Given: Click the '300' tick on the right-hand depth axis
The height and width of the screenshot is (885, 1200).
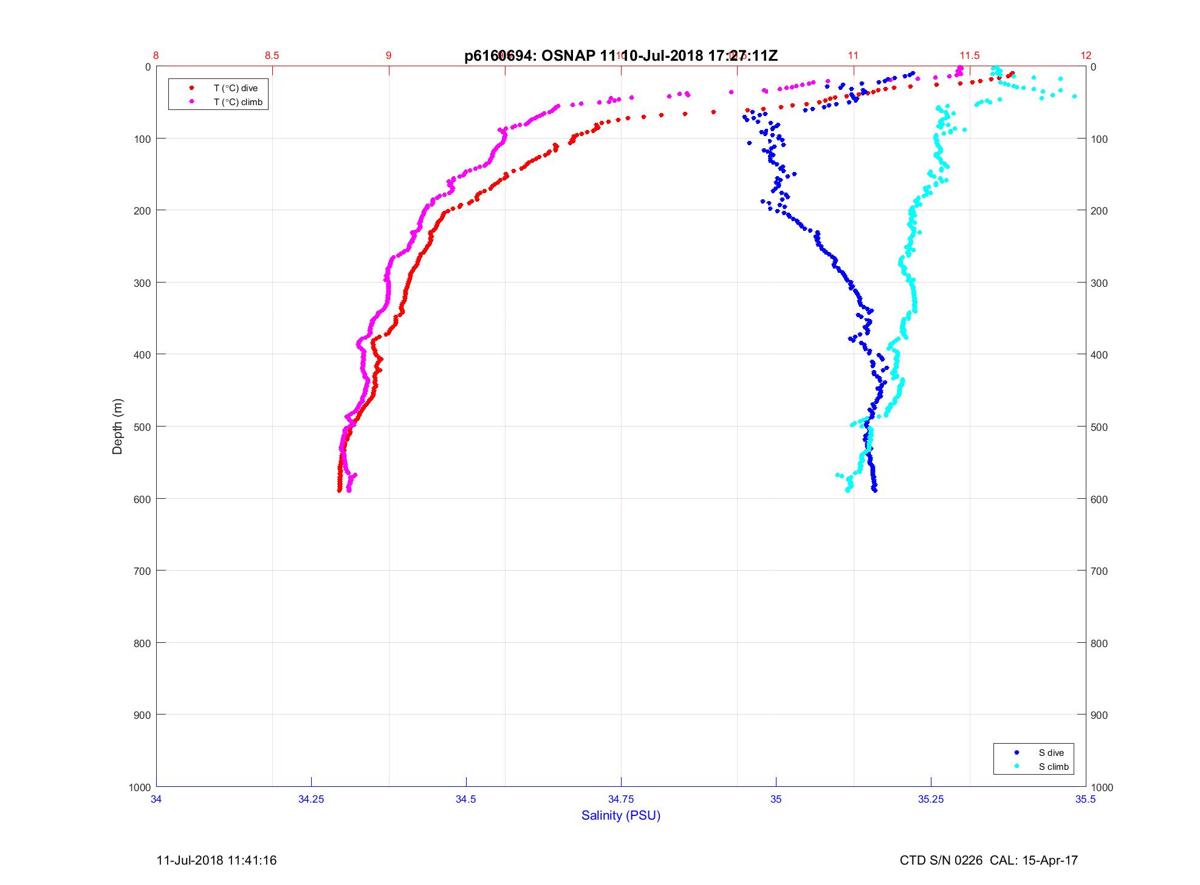Looking at the screenshot, I should 1101,283.
